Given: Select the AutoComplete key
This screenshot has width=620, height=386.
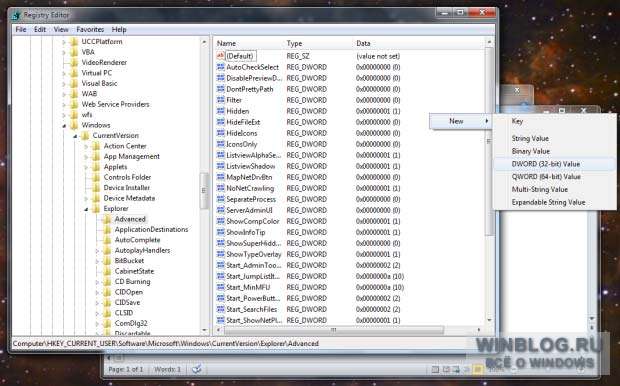Looking at the screenshot, I should click(x=137, y=240).
